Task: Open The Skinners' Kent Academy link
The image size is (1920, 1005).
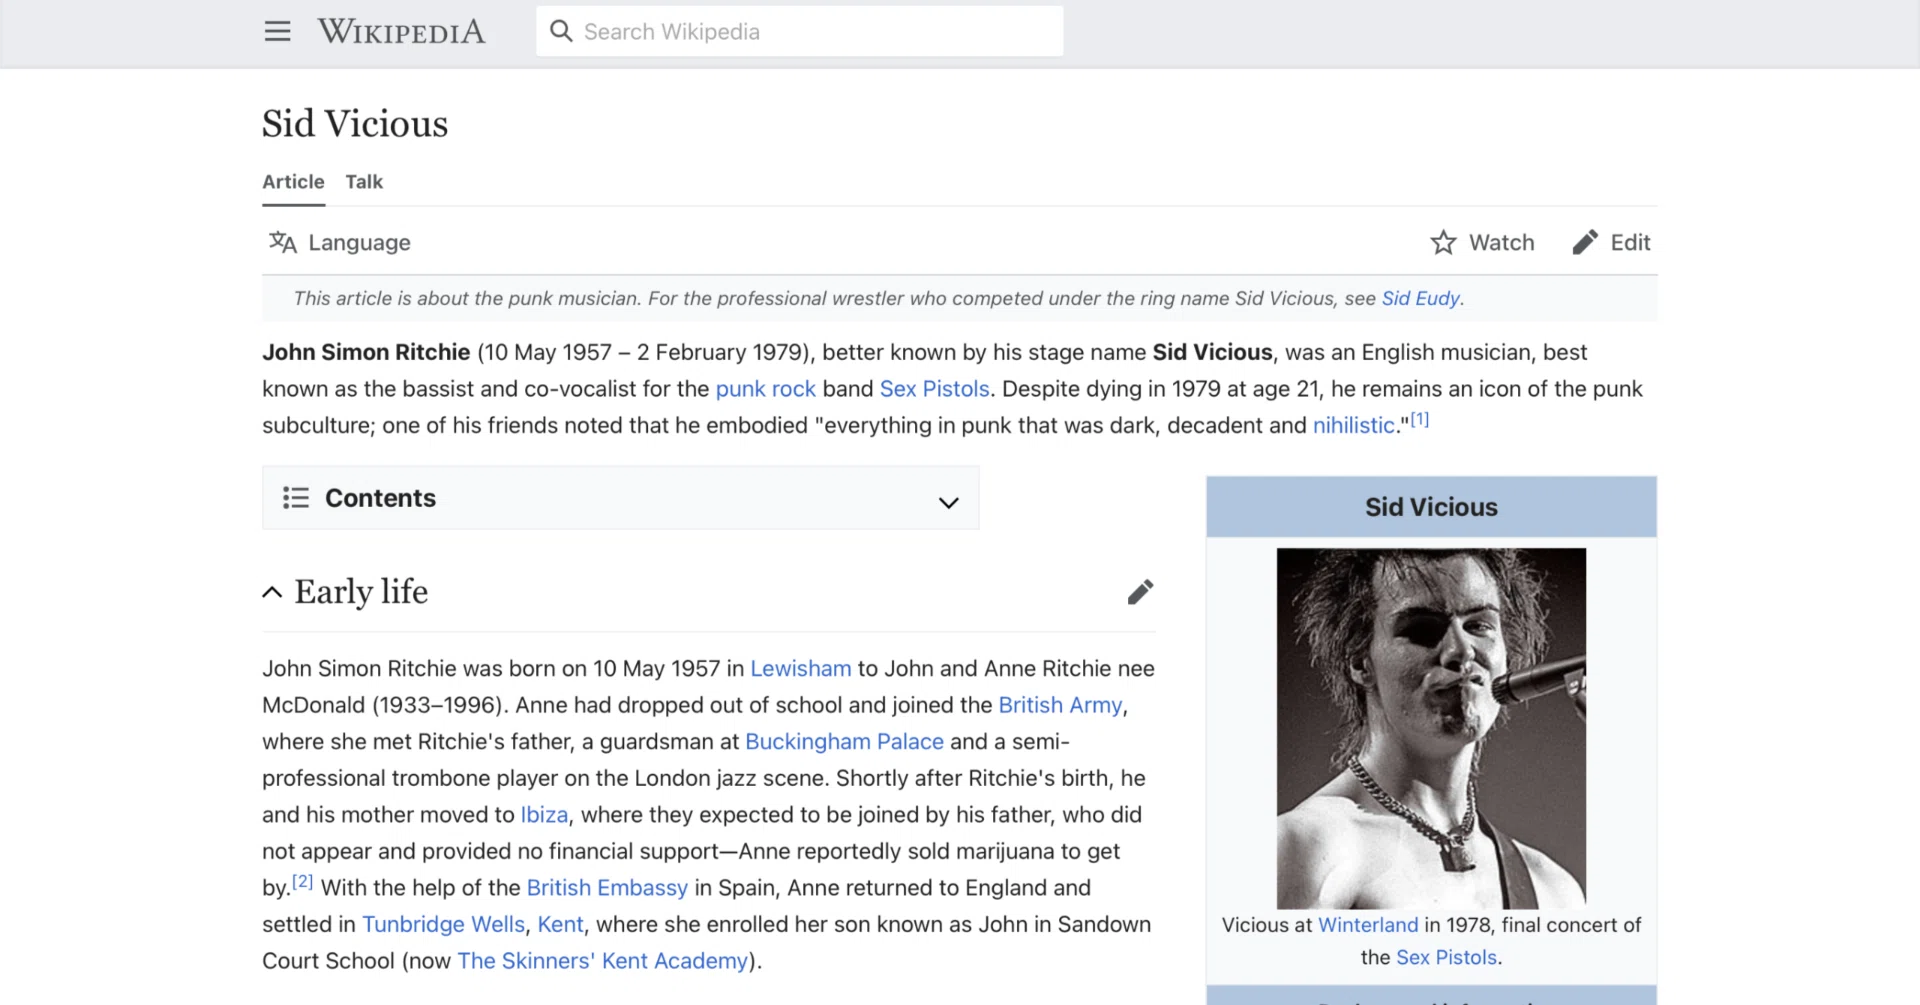Action: pyautogui.click(x=603, y=961)
